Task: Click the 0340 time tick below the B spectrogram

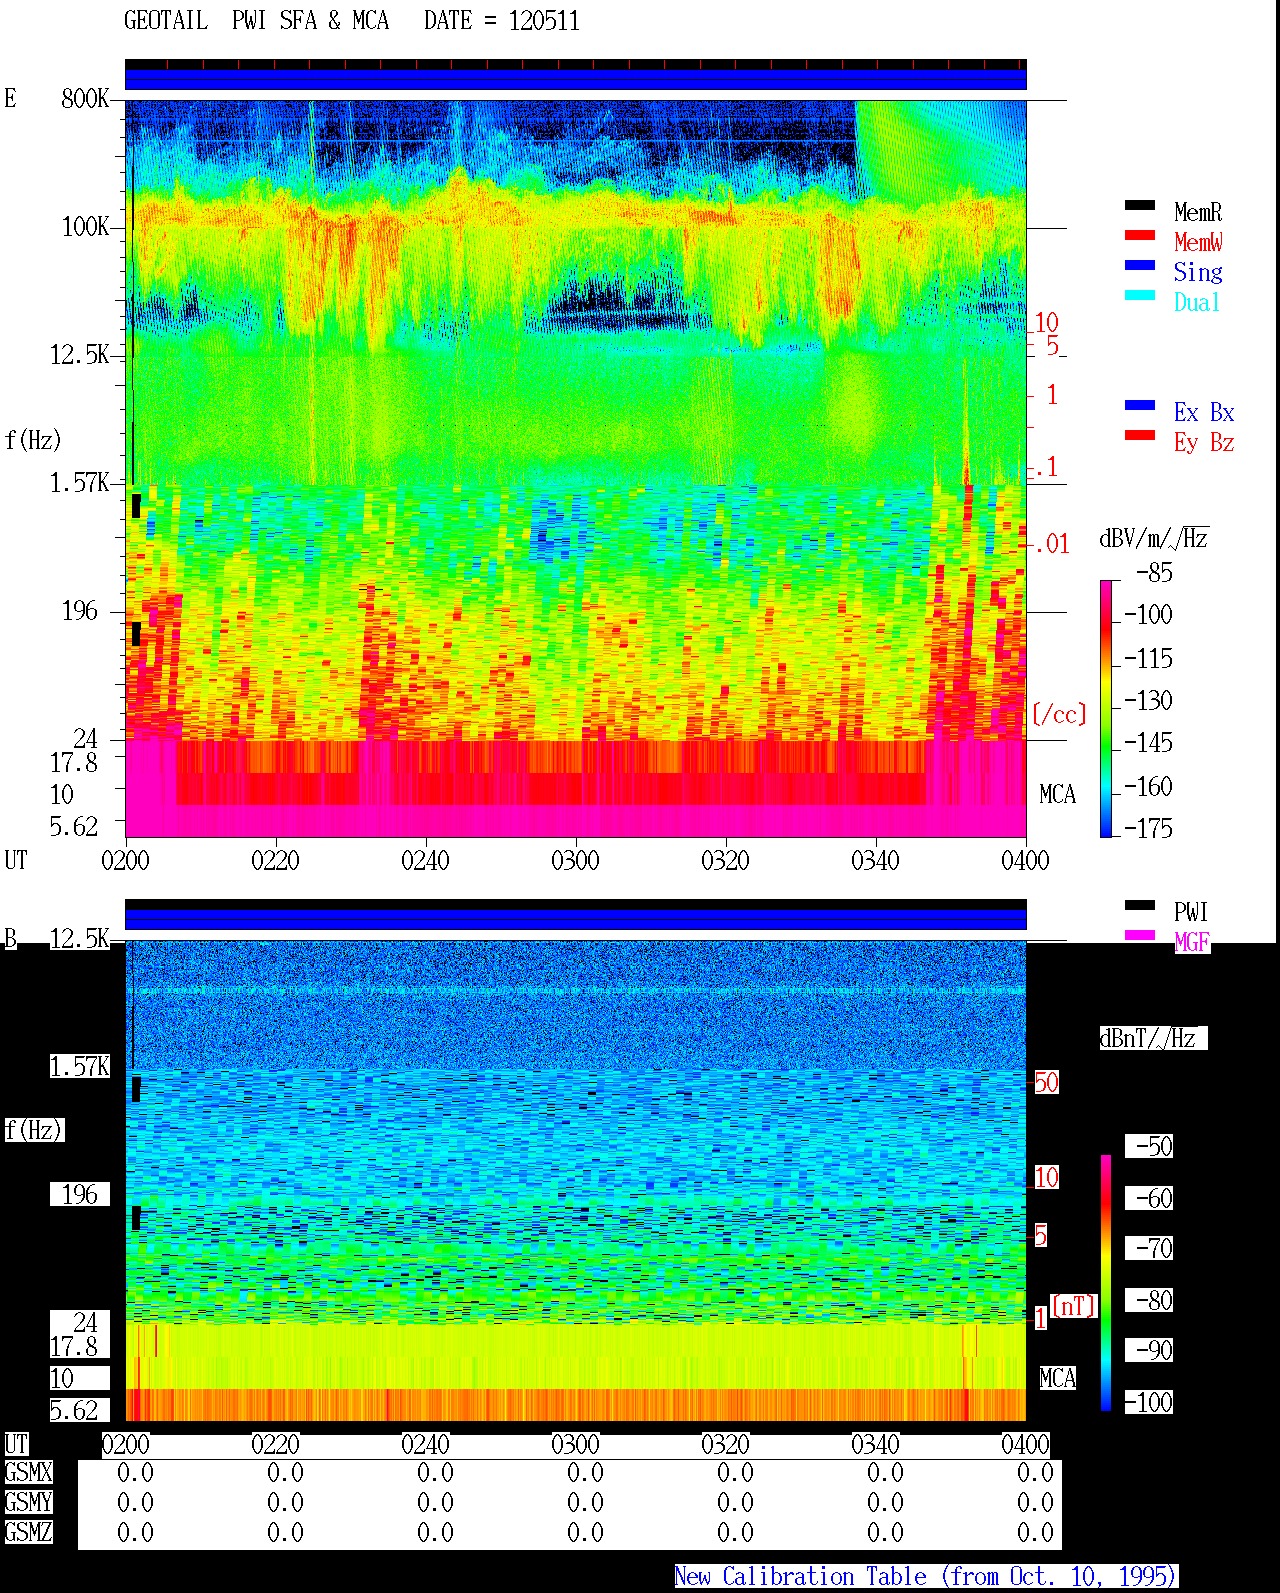Action: [x=875, y=1444]
